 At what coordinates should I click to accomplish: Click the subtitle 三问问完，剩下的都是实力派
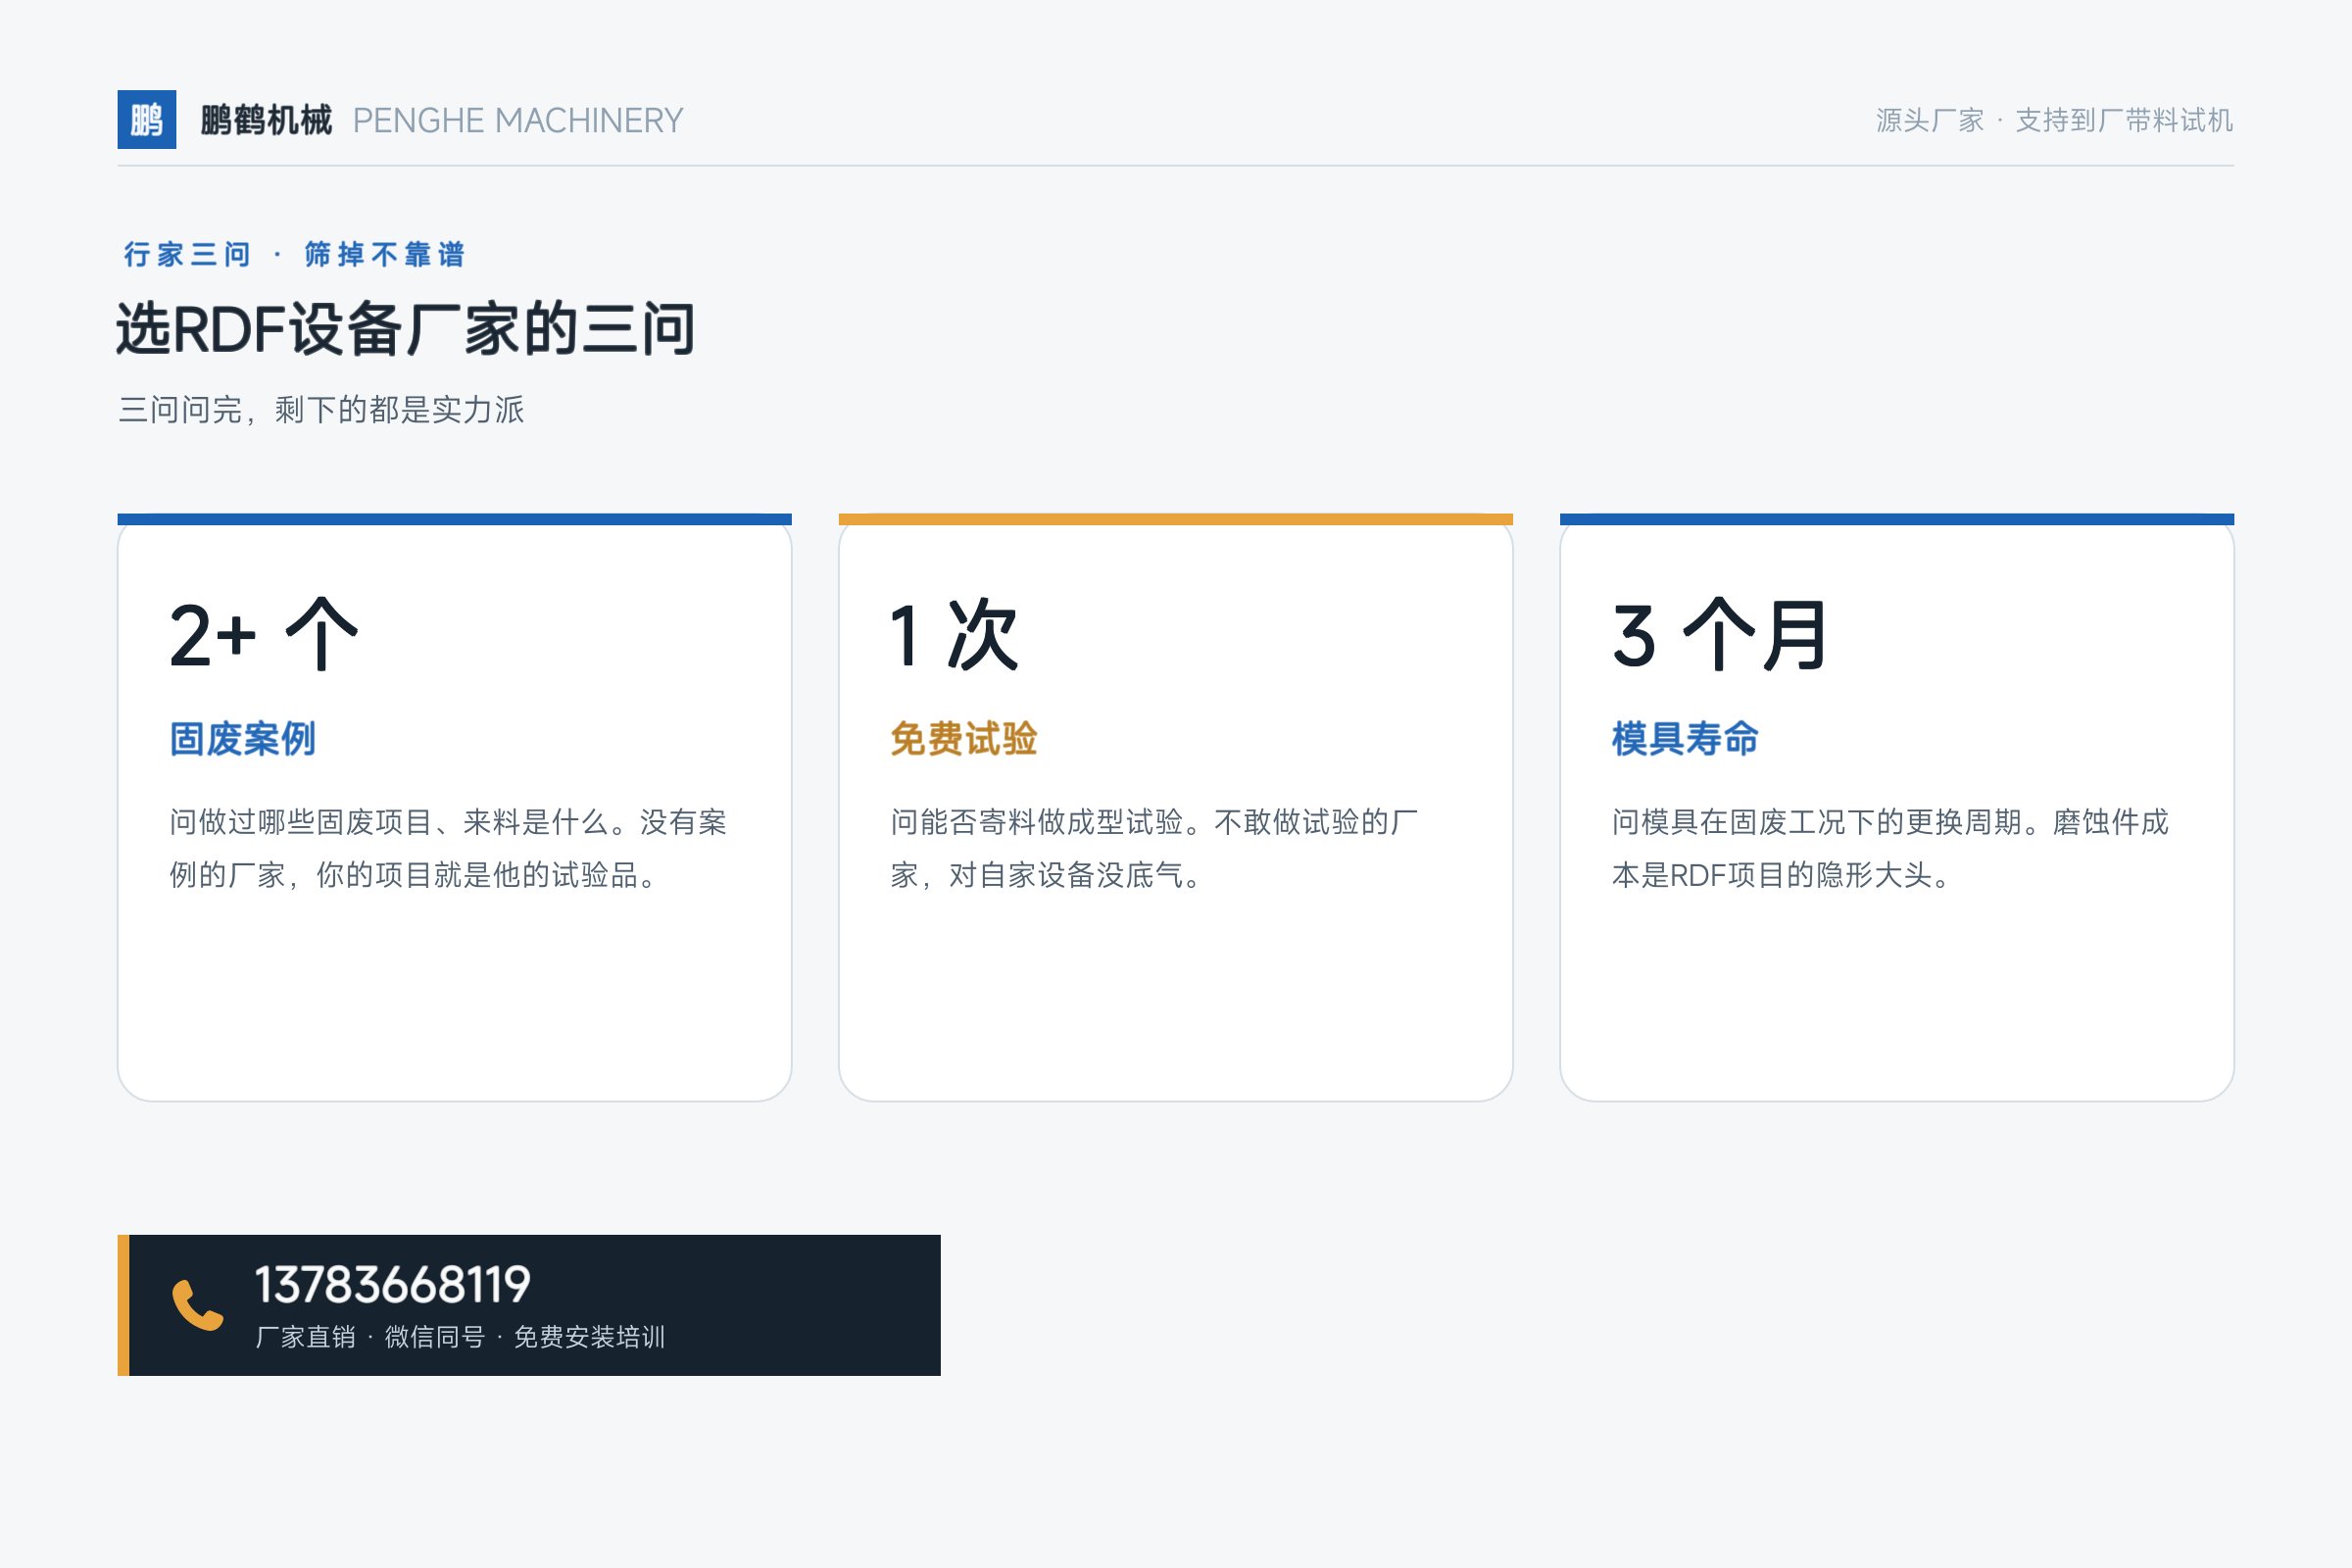pos(321,410)
